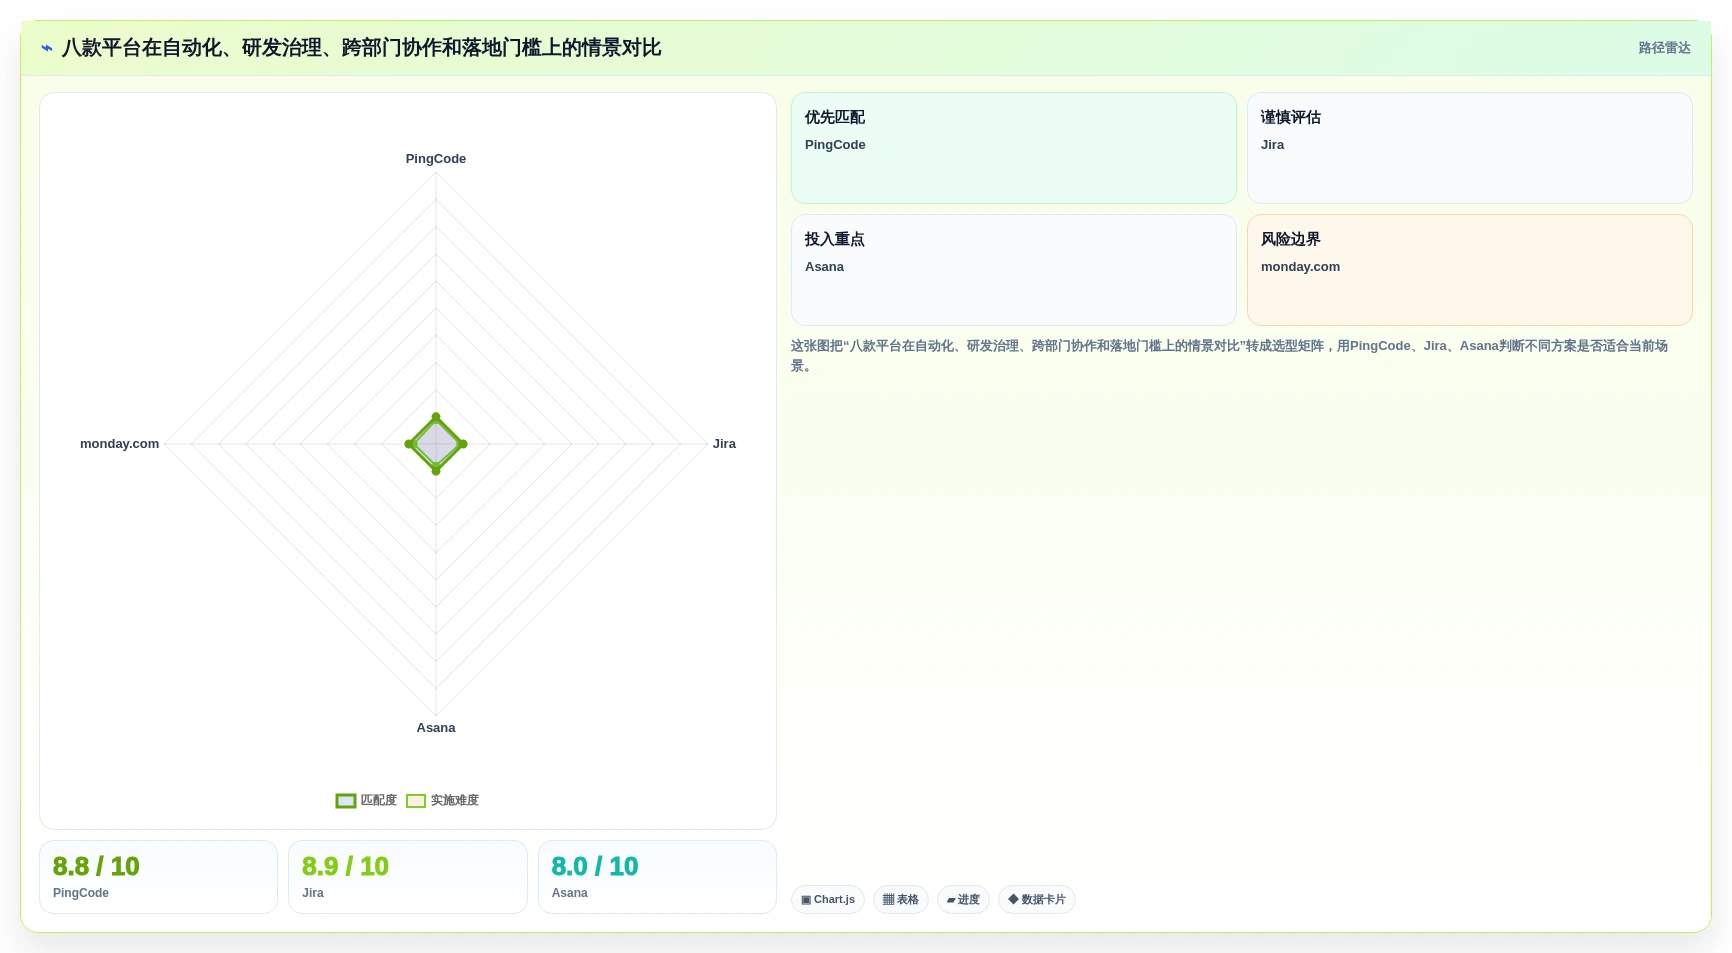Click the blue icon beside the title

[47, 48]
